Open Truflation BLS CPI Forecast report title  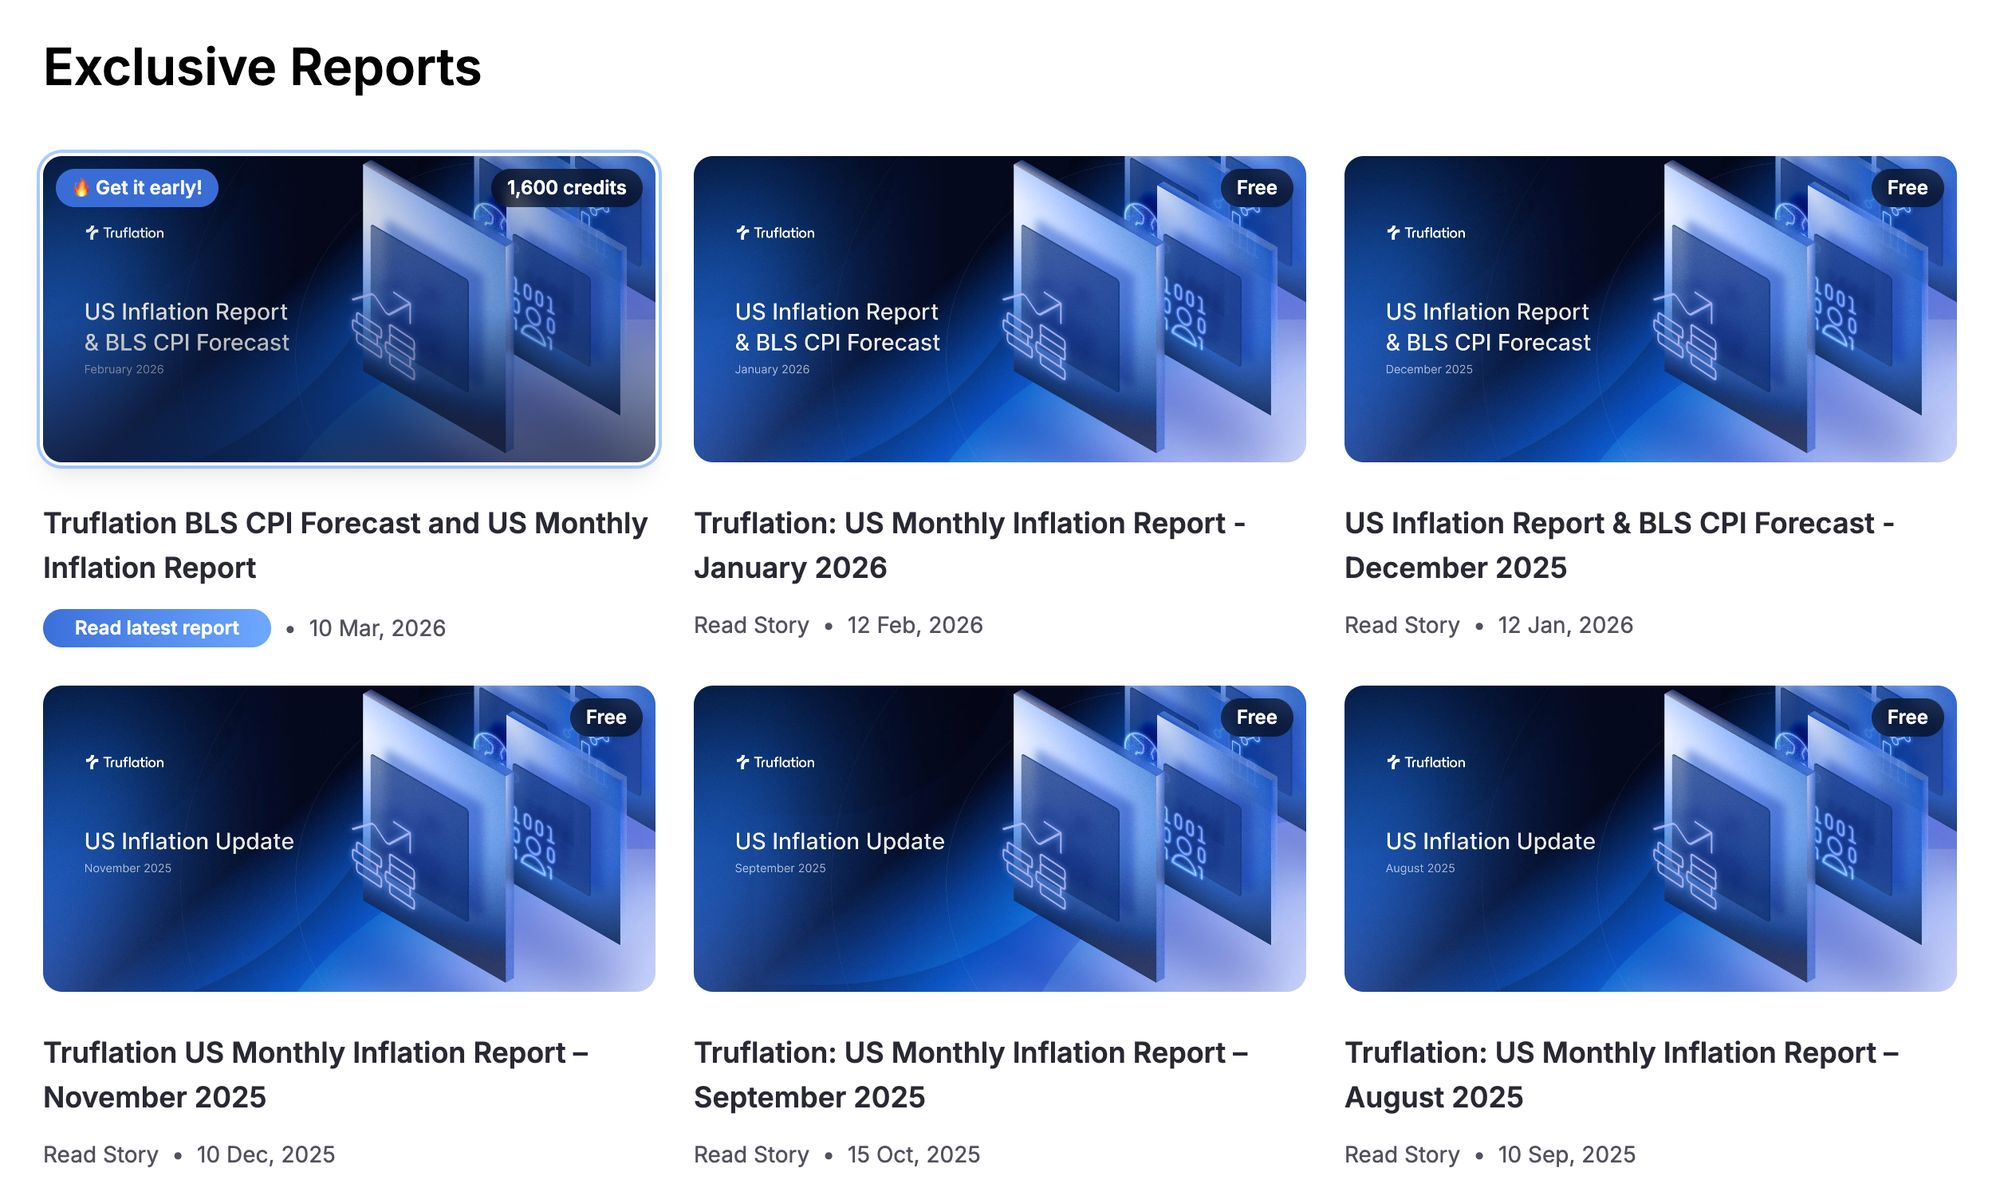coord(345,545)
